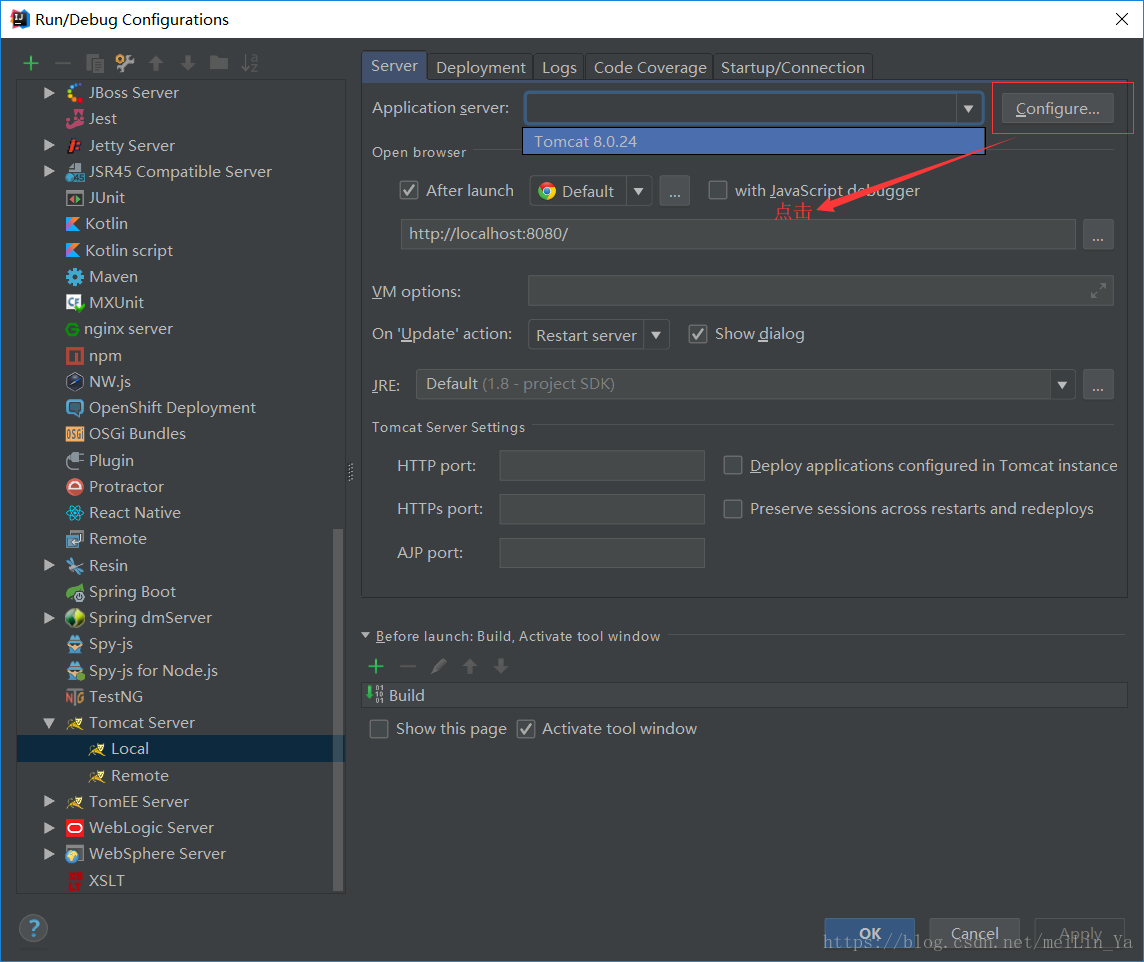Click the Protractor icon

coord(74,486)
